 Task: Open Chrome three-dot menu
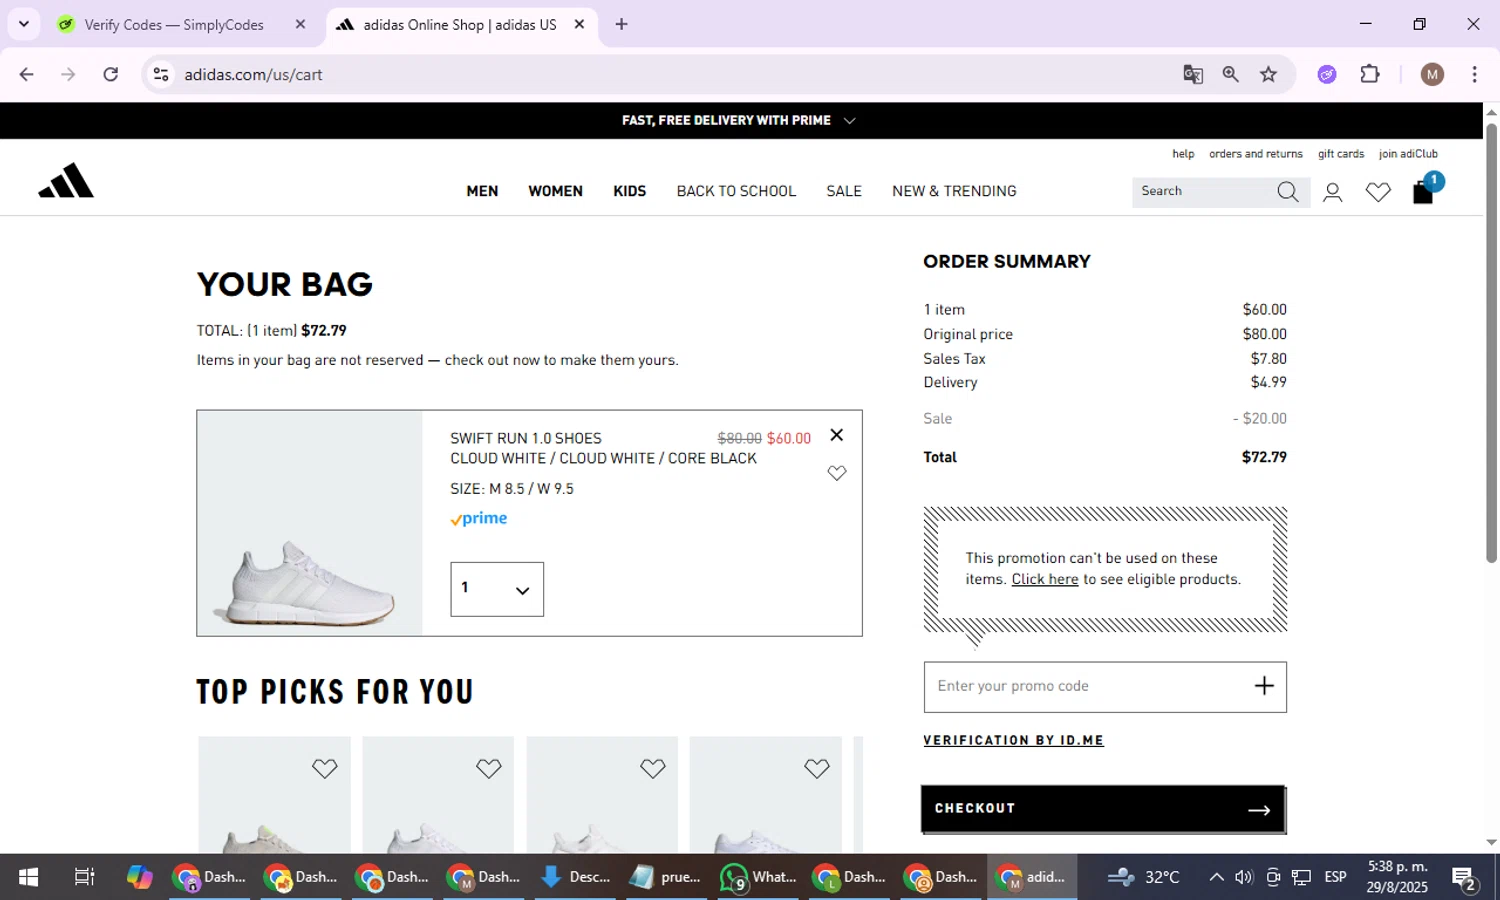[1474, 74]
